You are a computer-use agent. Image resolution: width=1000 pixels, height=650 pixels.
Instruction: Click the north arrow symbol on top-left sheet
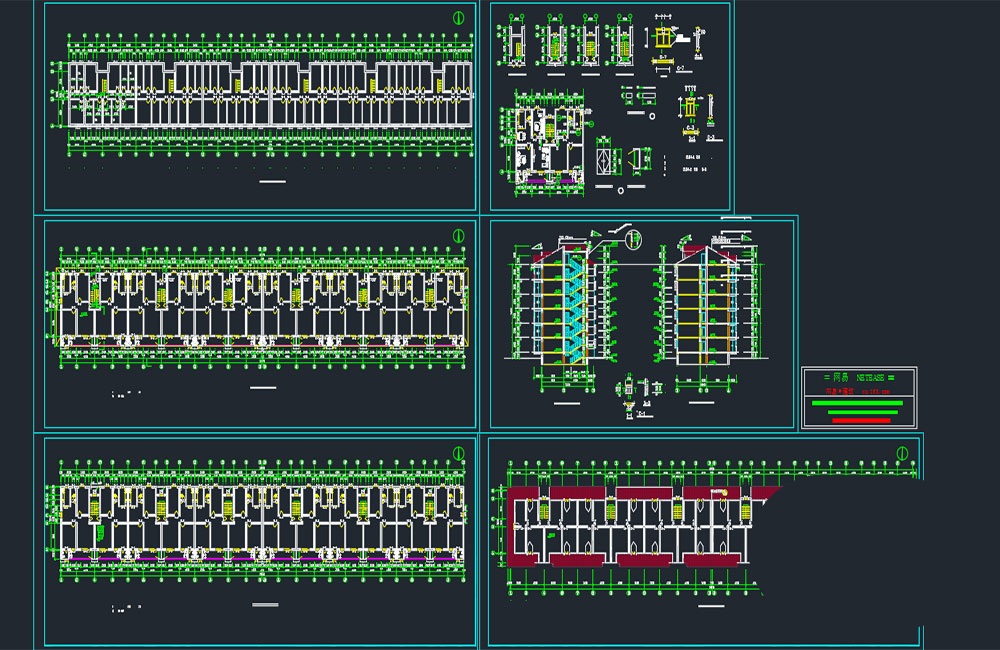point(458,18)
